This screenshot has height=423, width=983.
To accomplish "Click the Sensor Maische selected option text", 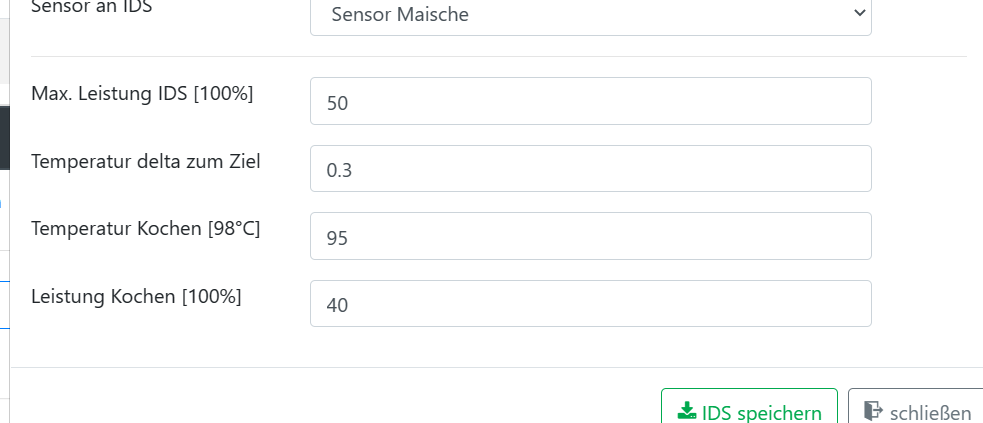I will point(398,15).
